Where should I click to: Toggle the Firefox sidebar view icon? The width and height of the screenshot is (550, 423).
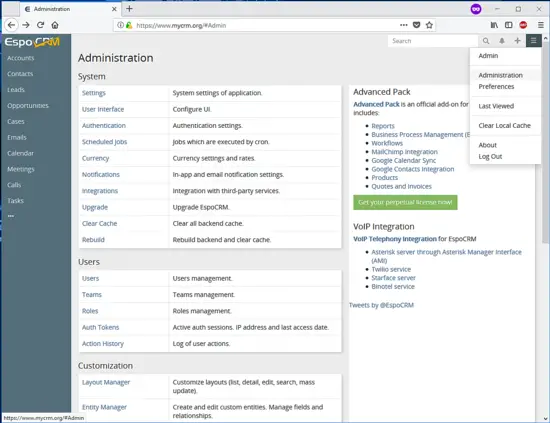tap(509, 25)
